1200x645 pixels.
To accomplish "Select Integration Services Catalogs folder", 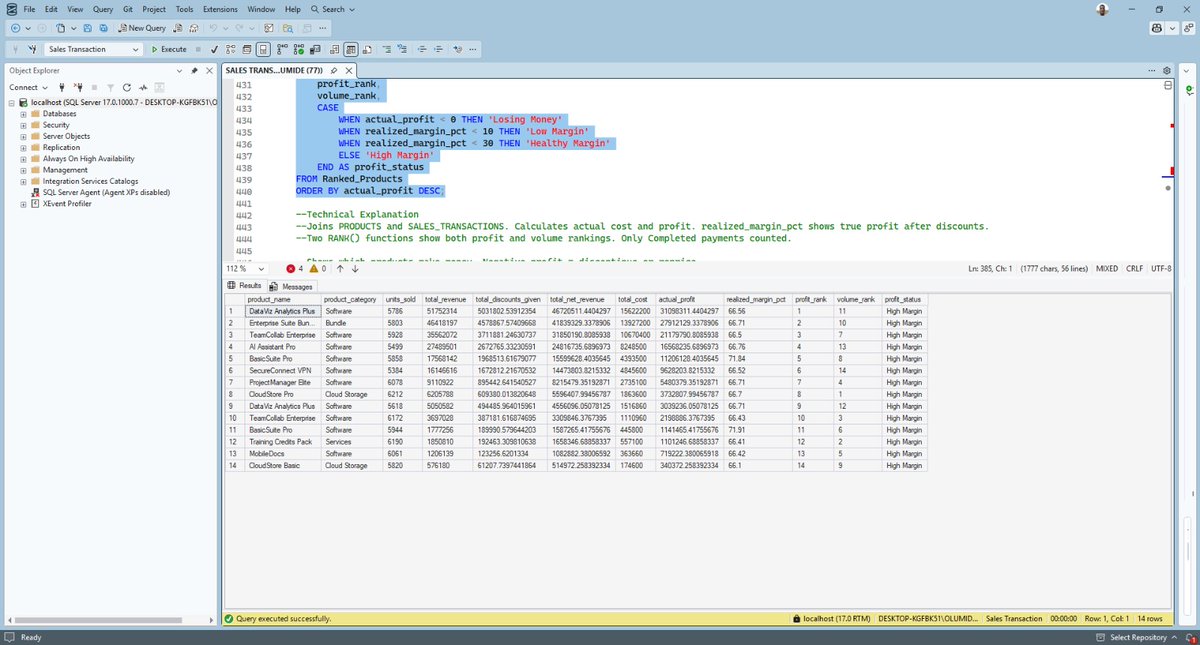I will [90, 181].
